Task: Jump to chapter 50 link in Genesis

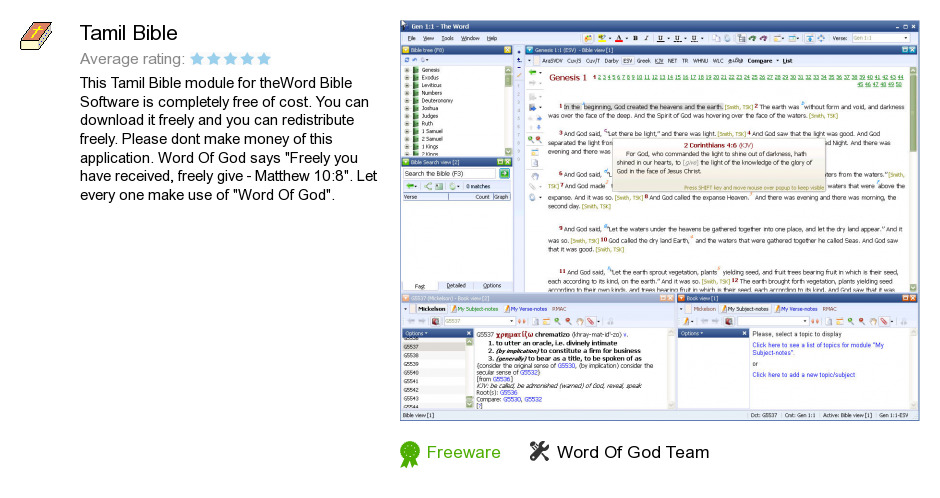Action: 898,84
